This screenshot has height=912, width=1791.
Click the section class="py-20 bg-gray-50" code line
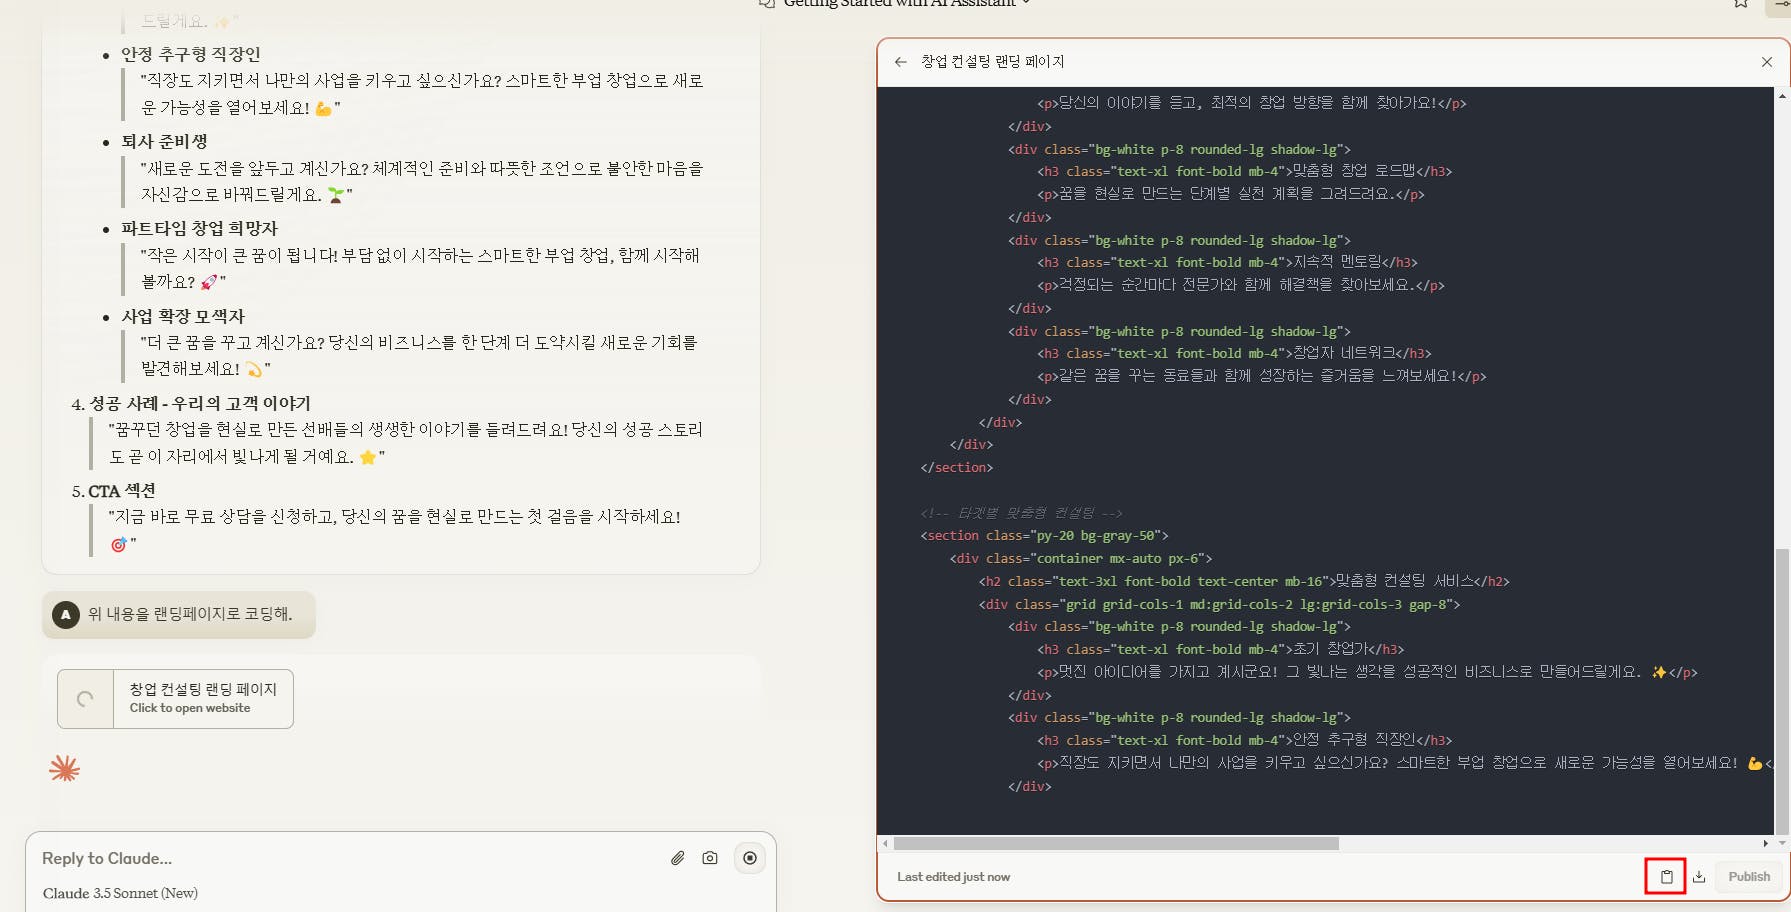pyautogui.click(x=1044, y=536)
